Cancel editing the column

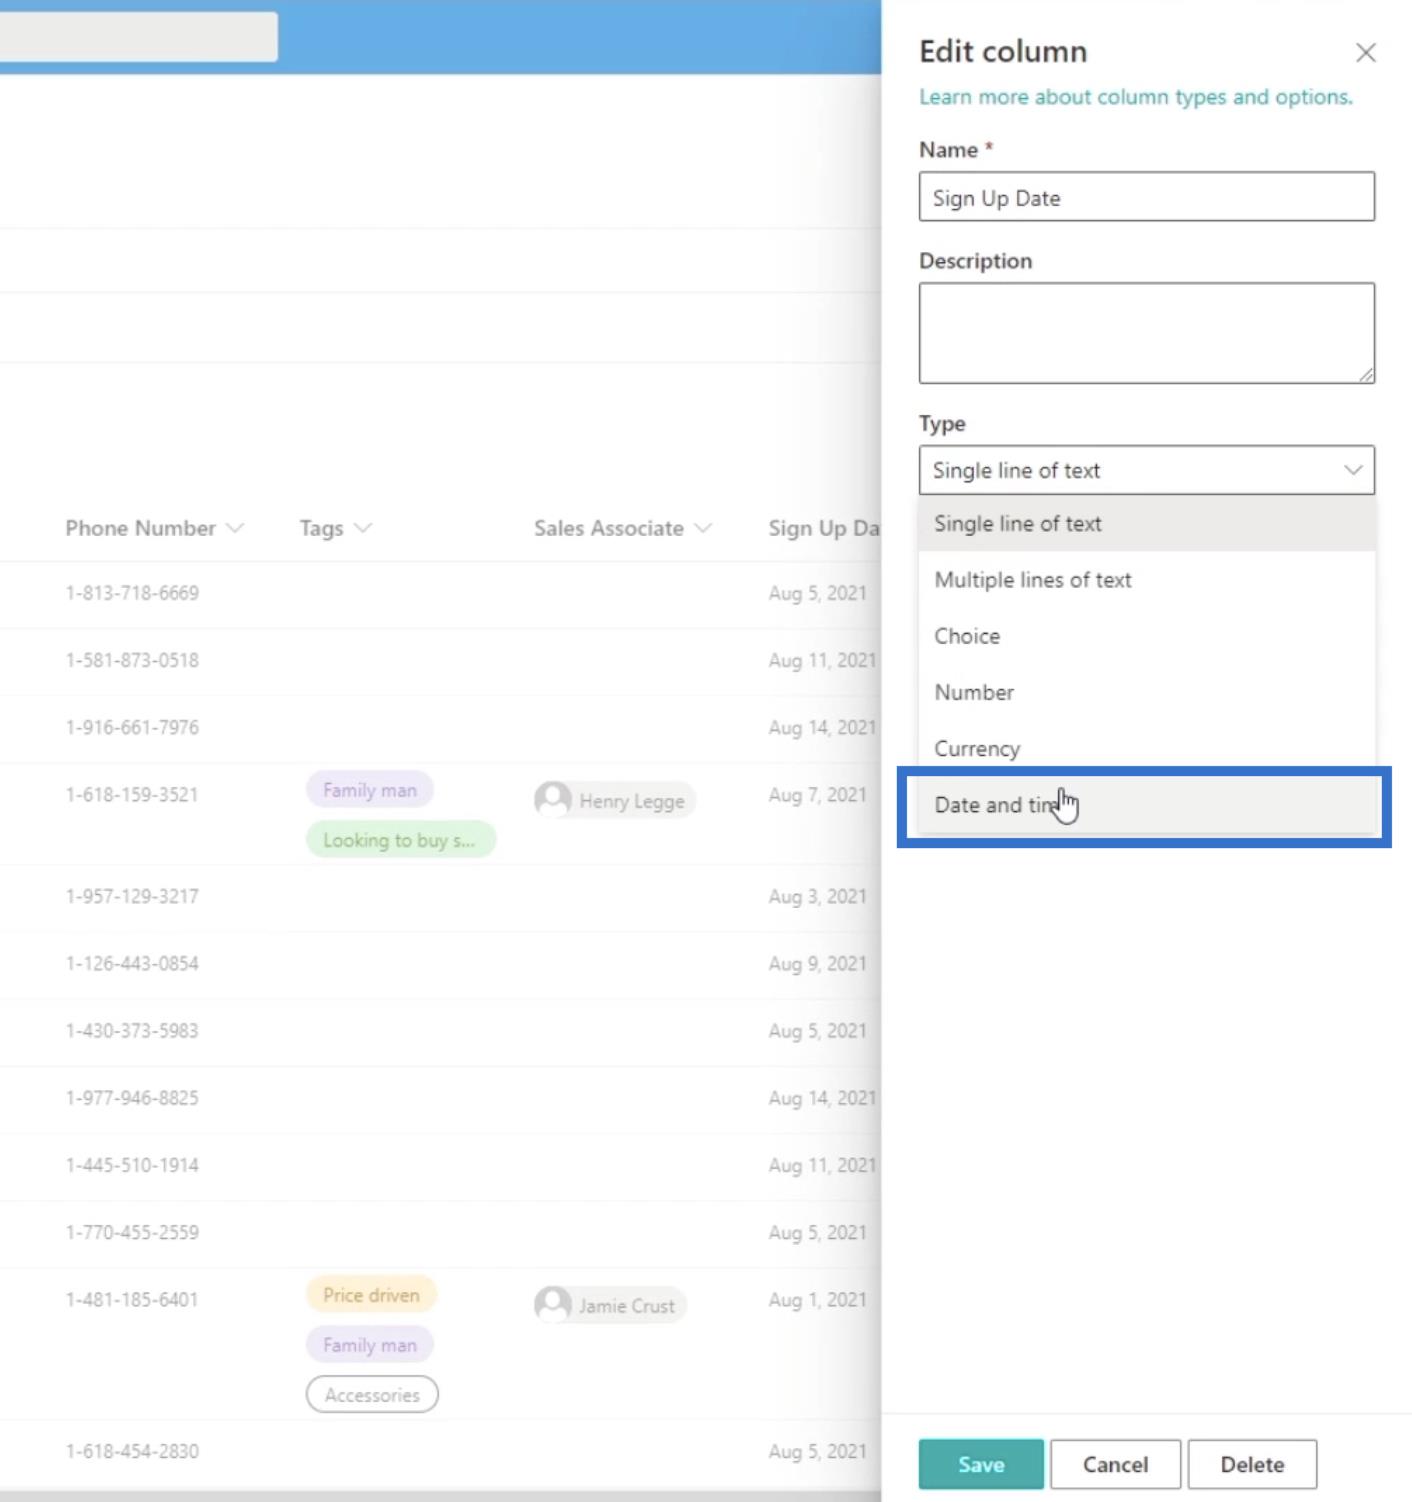(1115, 1464)
